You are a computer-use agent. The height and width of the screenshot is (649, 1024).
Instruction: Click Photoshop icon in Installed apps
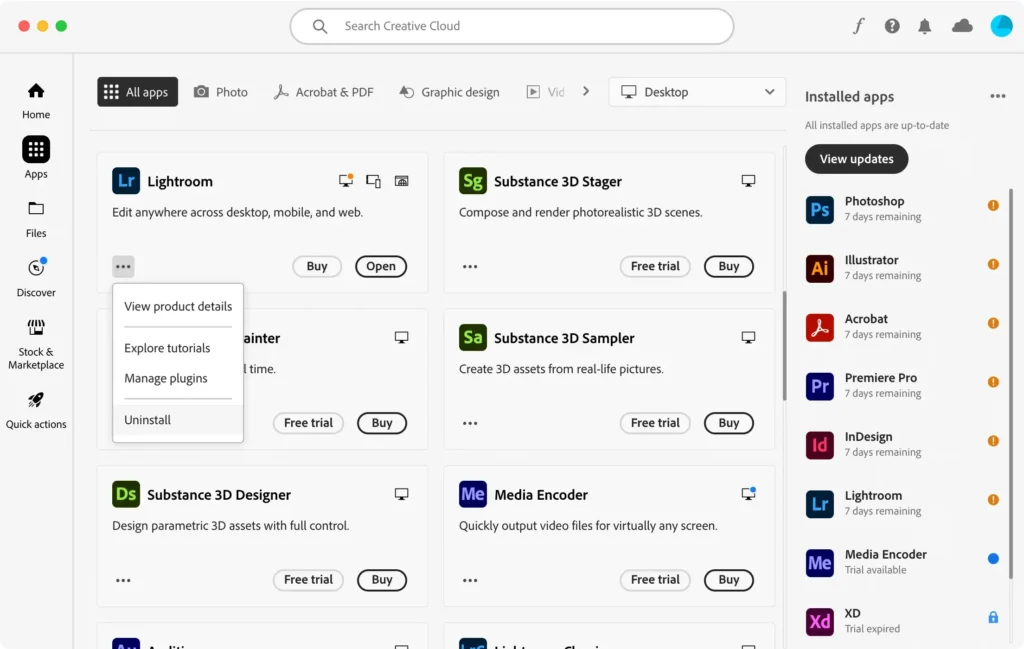click(x=820, y=210)
